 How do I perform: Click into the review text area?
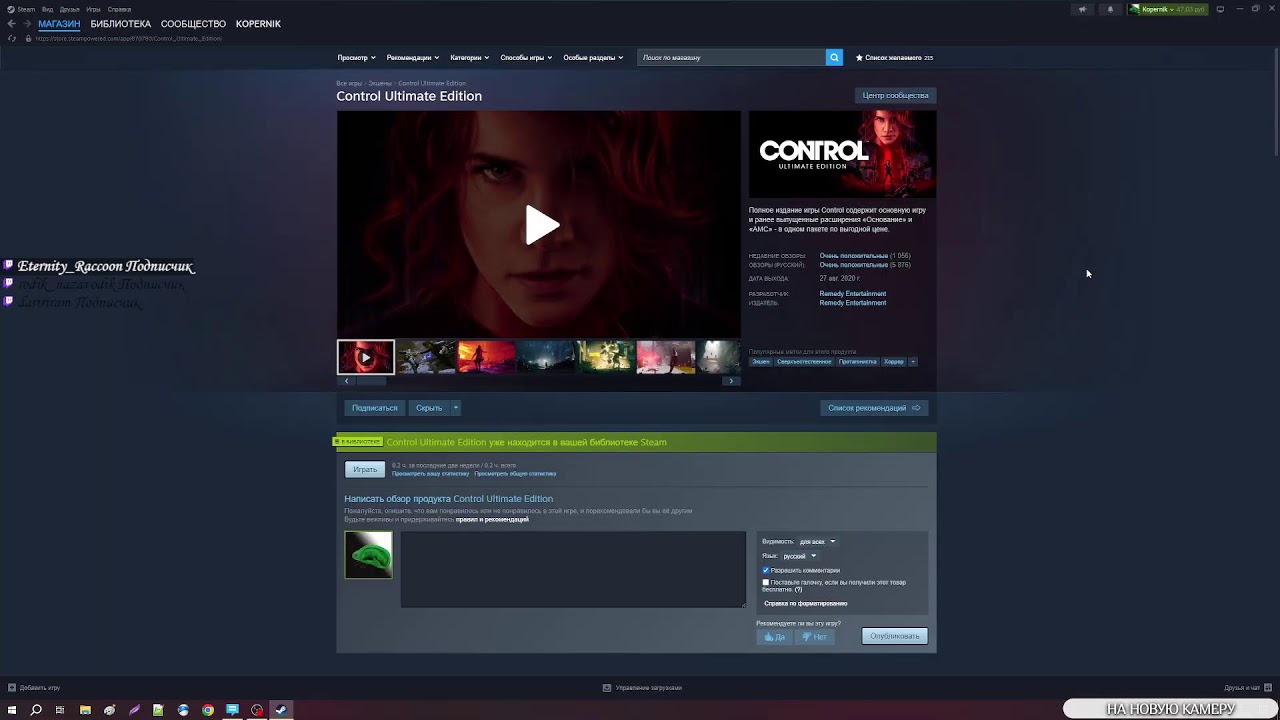pos(573,569)
